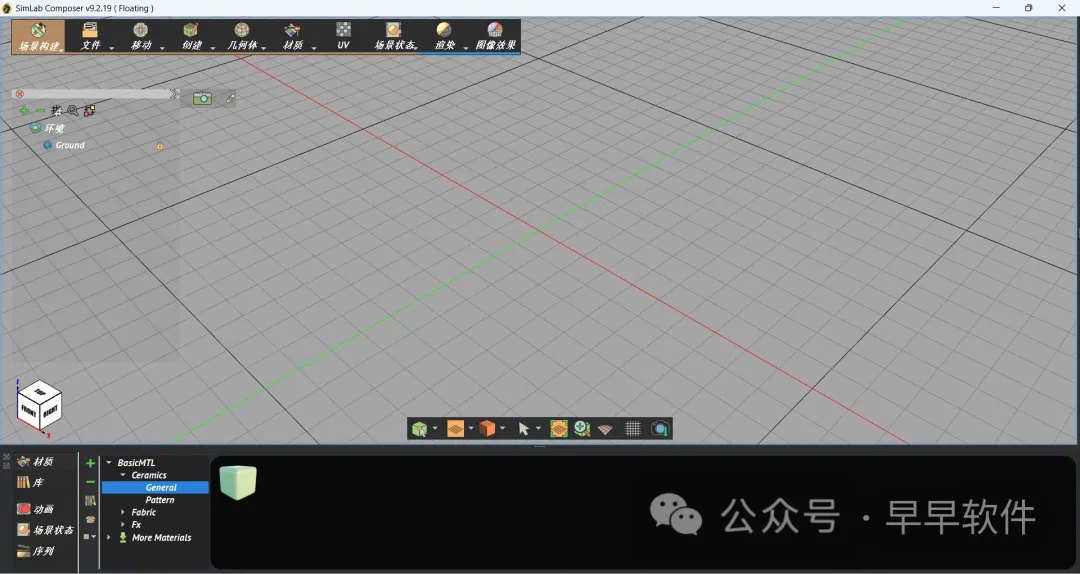Viewport: 1080px width, 574px height.
Task: Click the green minus icon in material library
Action: tap(90, 482)
